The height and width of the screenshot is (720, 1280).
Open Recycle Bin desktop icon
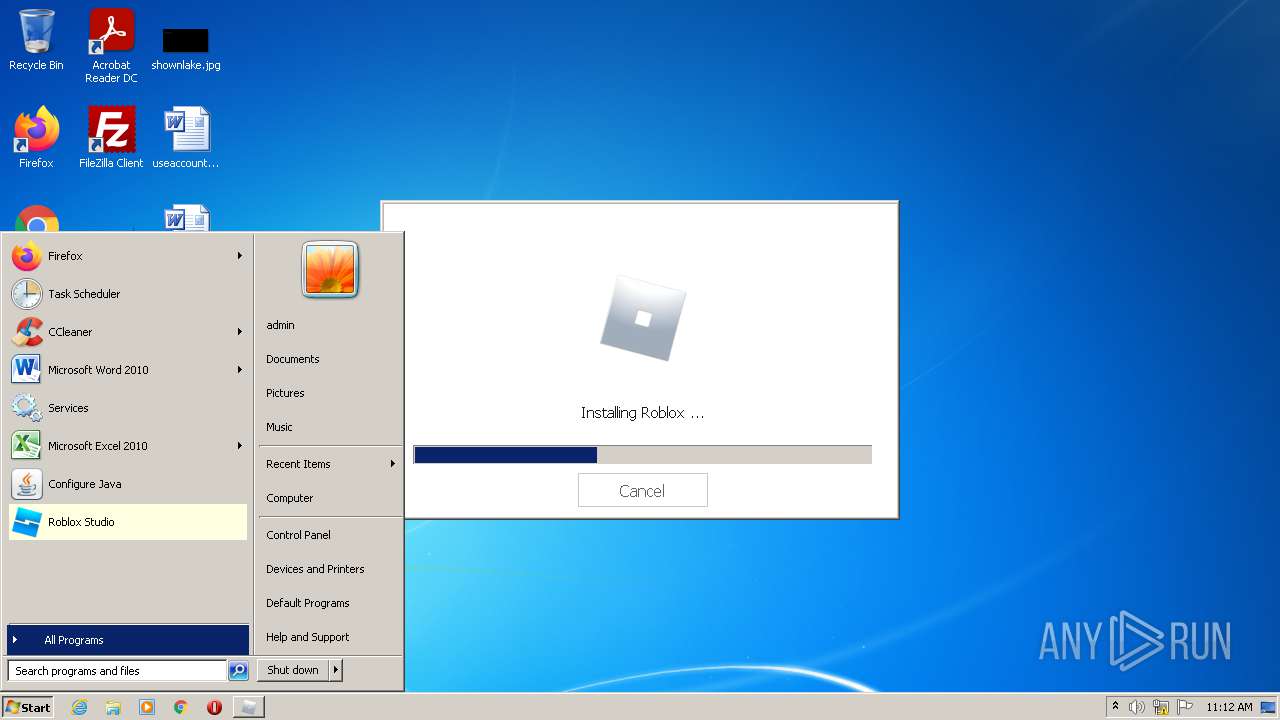click(36, 40)
